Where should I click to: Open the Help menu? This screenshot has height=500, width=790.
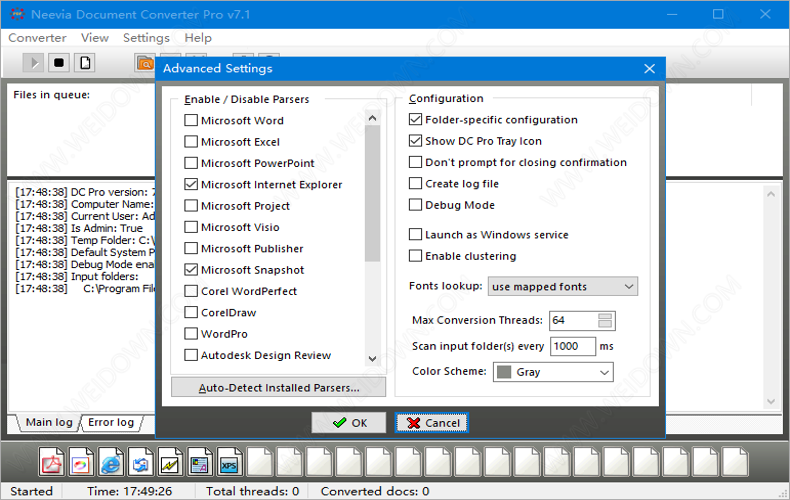click(198, 38)
